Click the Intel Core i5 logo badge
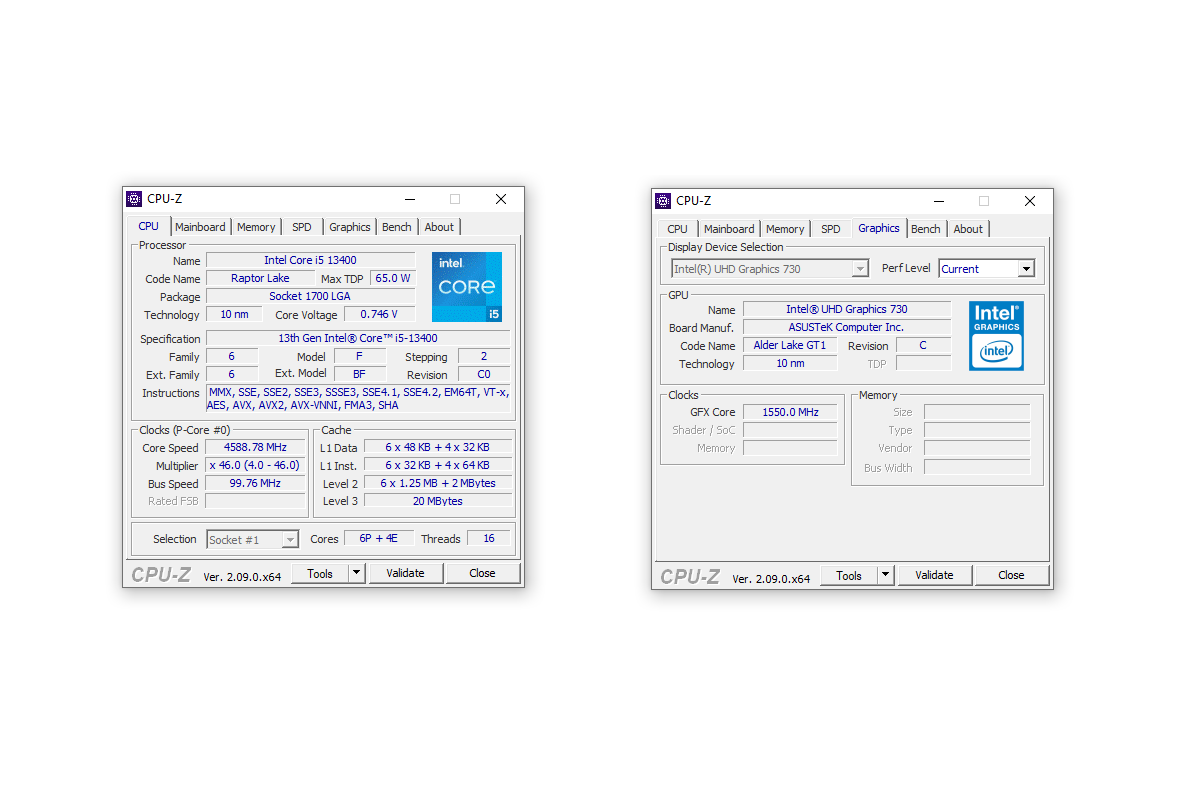 (467, 287)
